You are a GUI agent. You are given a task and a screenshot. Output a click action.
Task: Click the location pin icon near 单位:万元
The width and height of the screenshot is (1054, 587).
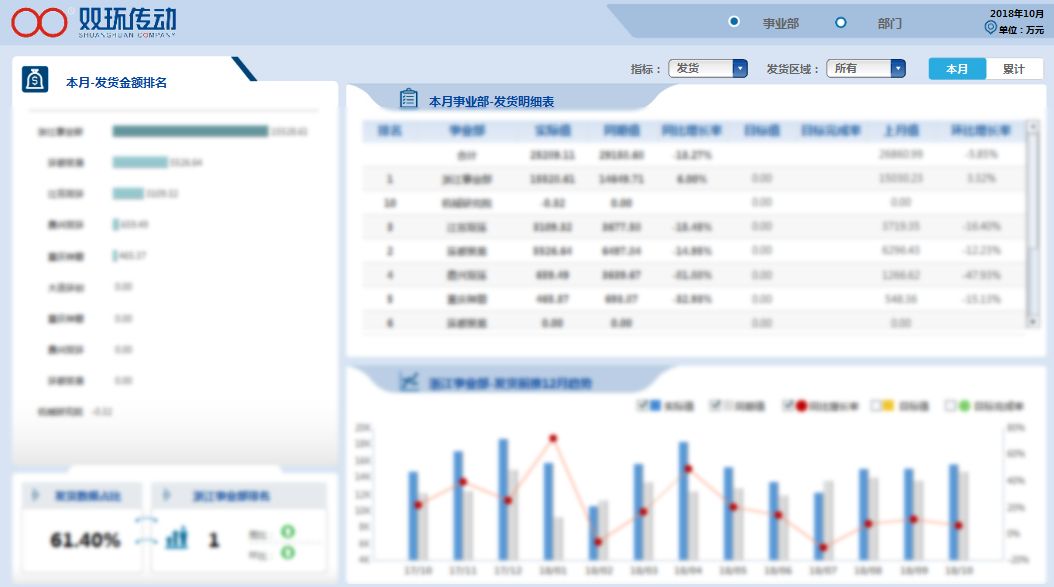point(990,28)
